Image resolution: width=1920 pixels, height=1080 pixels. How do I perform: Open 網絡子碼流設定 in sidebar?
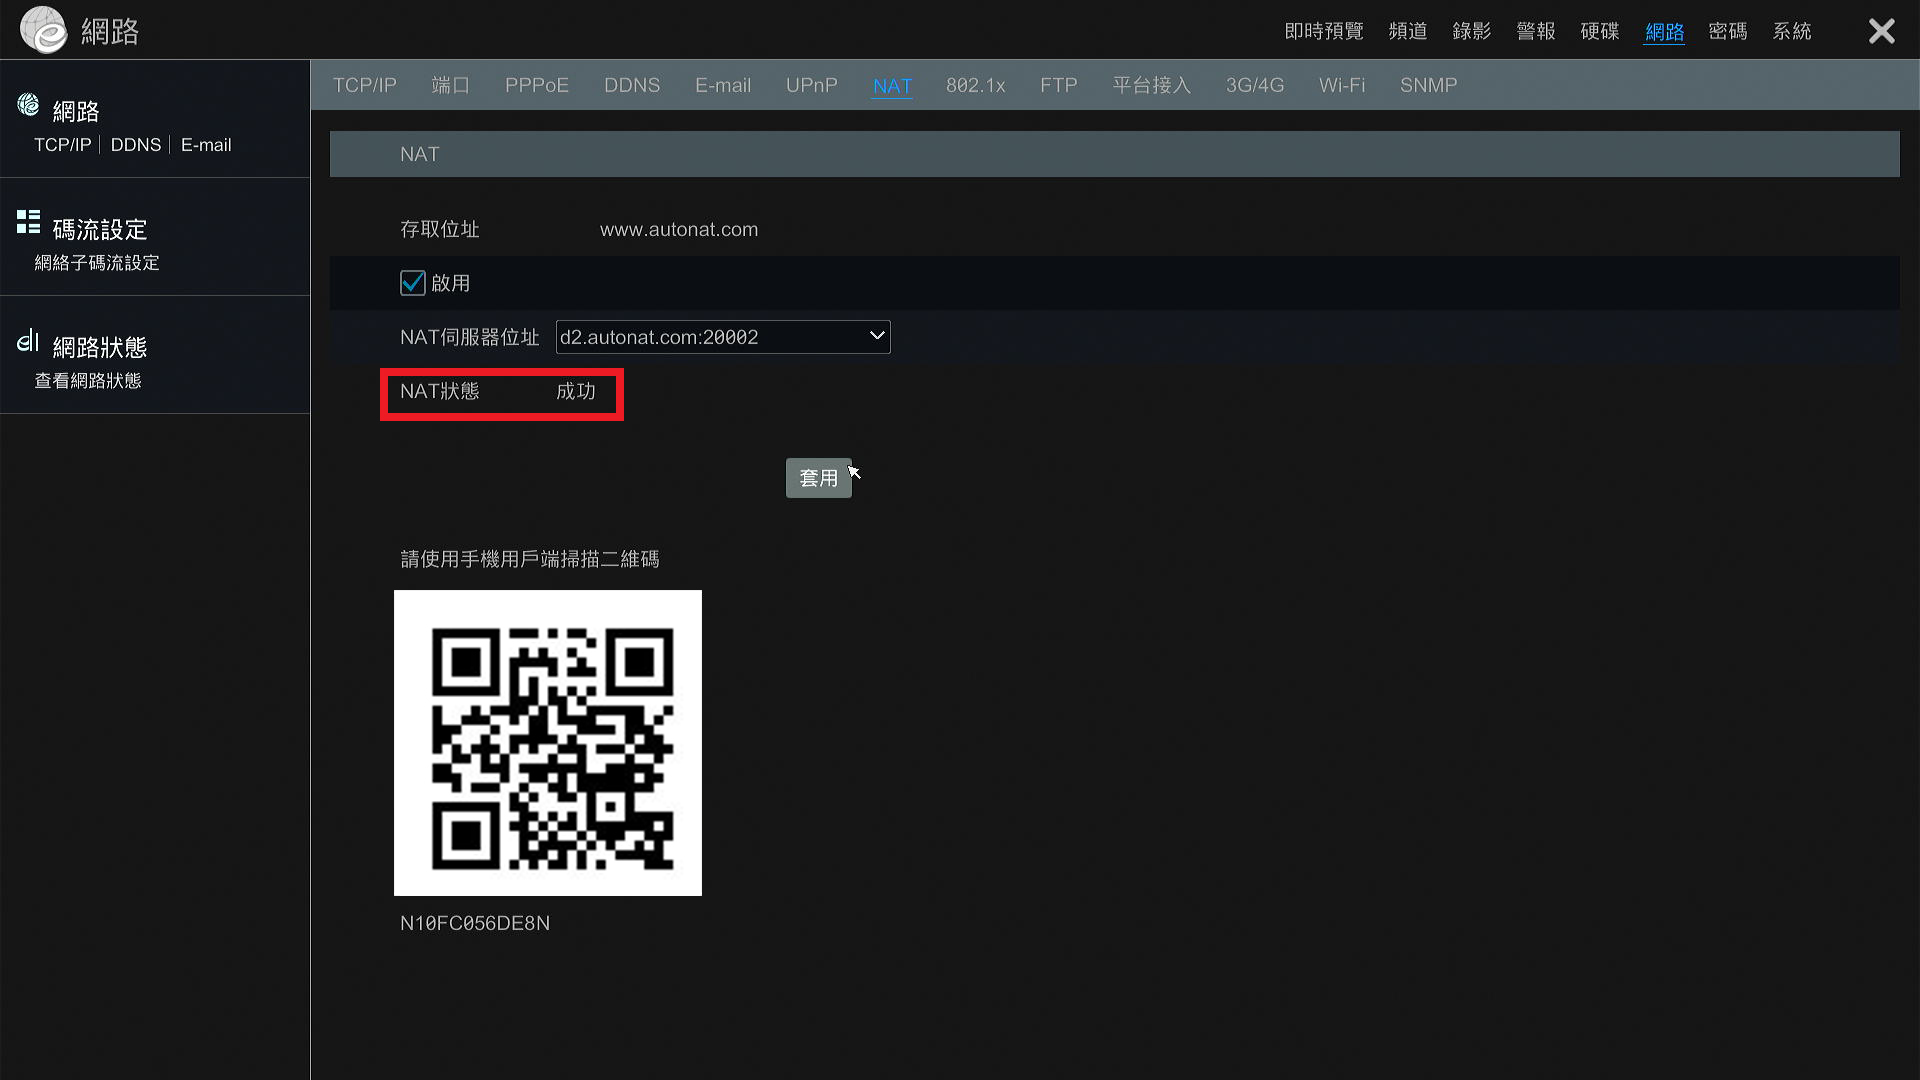point(97,263)
